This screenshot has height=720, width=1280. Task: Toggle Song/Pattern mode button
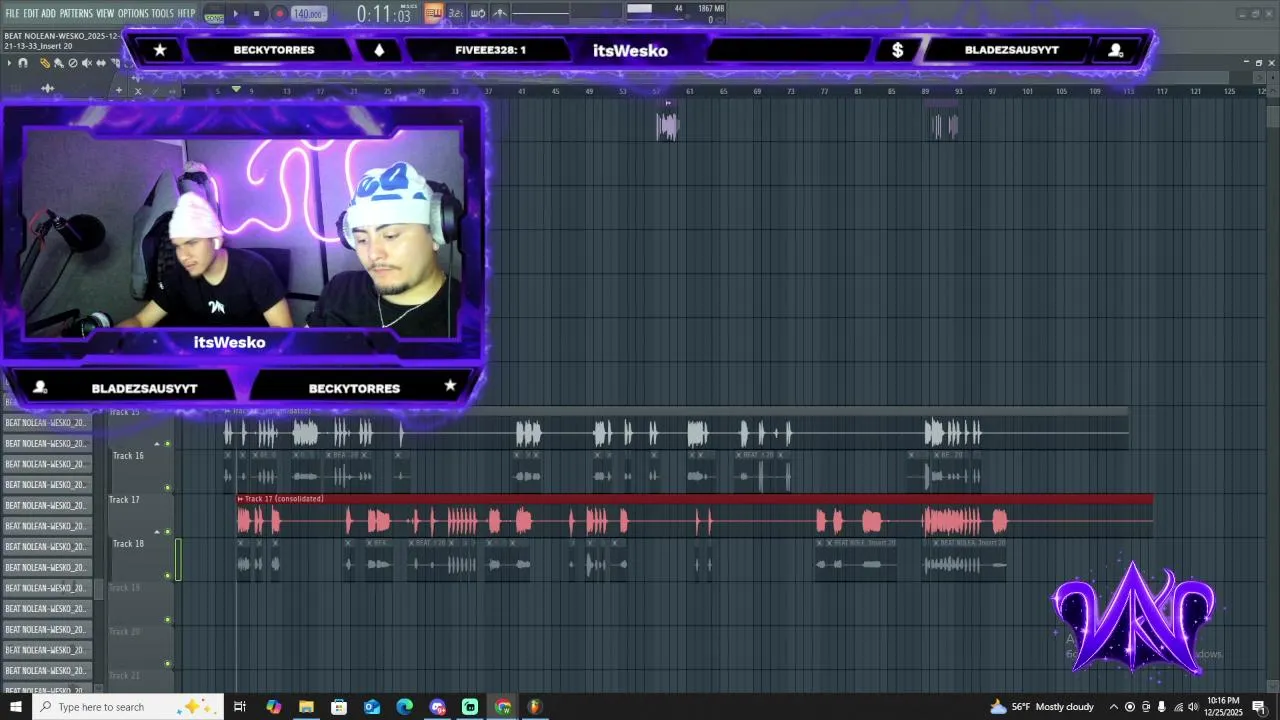point(214,15)
